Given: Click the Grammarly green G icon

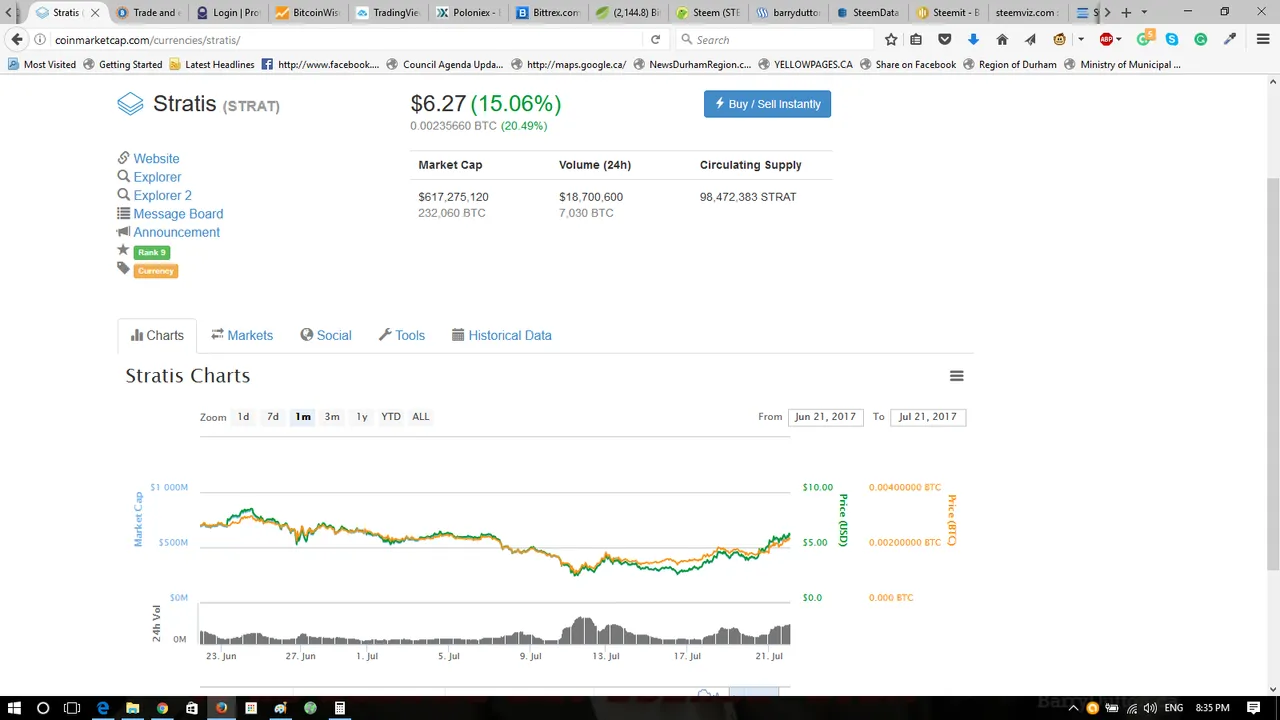Looking at the screenshot, I should [x=1201, y=40].
